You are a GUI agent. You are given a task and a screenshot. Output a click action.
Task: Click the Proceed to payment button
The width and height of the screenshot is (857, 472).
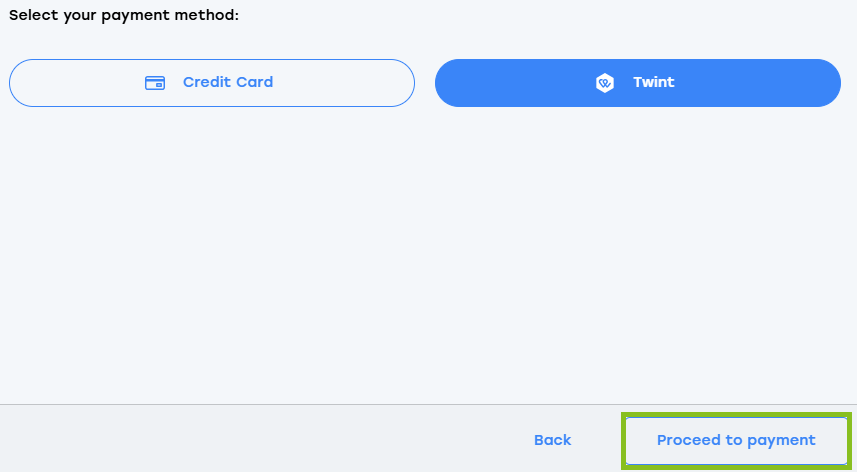coord(736,440)
